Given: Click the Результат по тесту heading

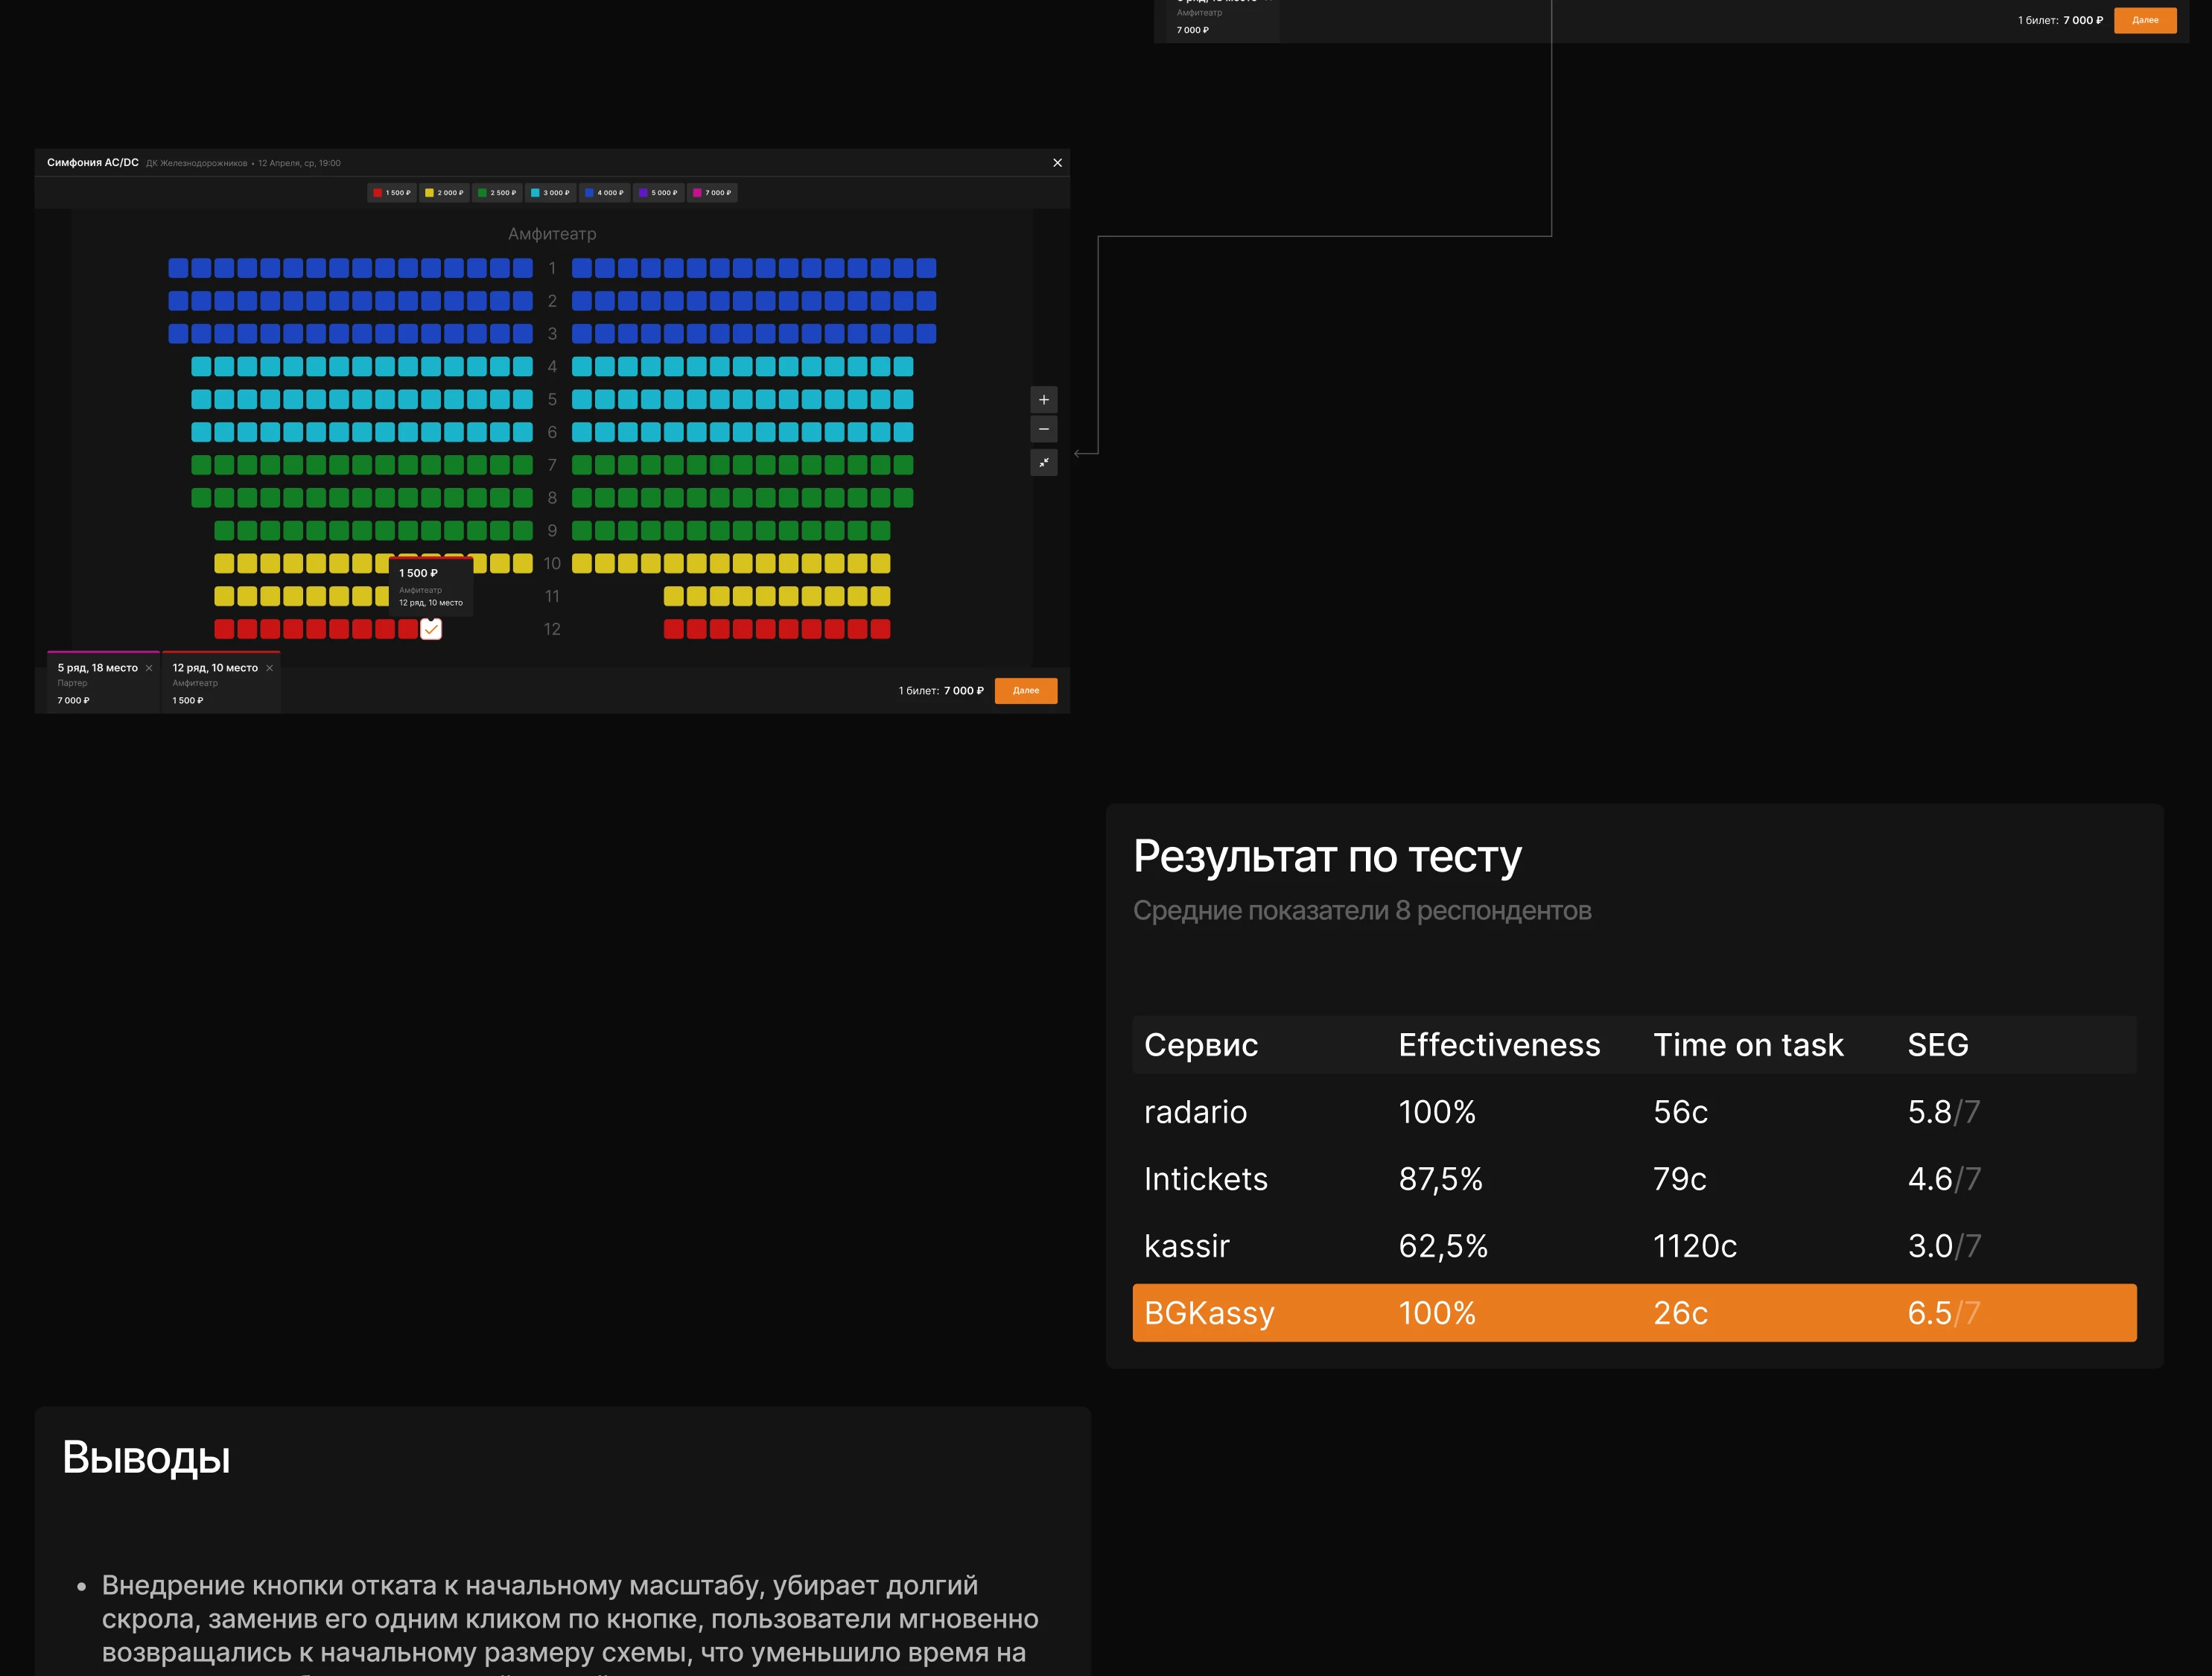Looking at the screenshot, I should point(1327,856).
